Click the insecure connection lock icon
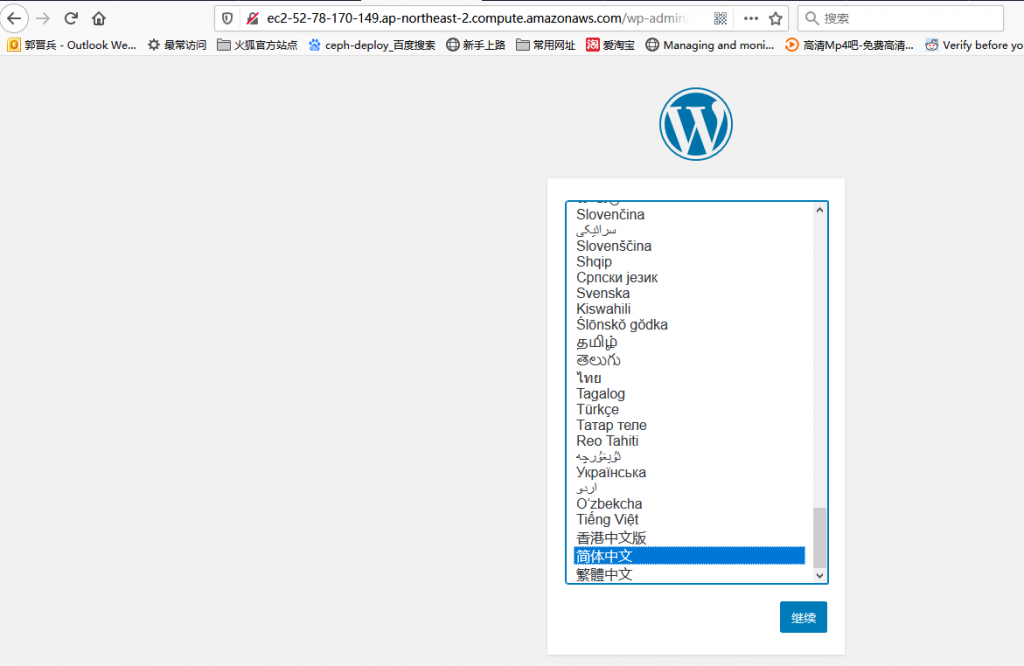Image resolution: width=1024 pixels, height=666 pixels. point(253,18)
